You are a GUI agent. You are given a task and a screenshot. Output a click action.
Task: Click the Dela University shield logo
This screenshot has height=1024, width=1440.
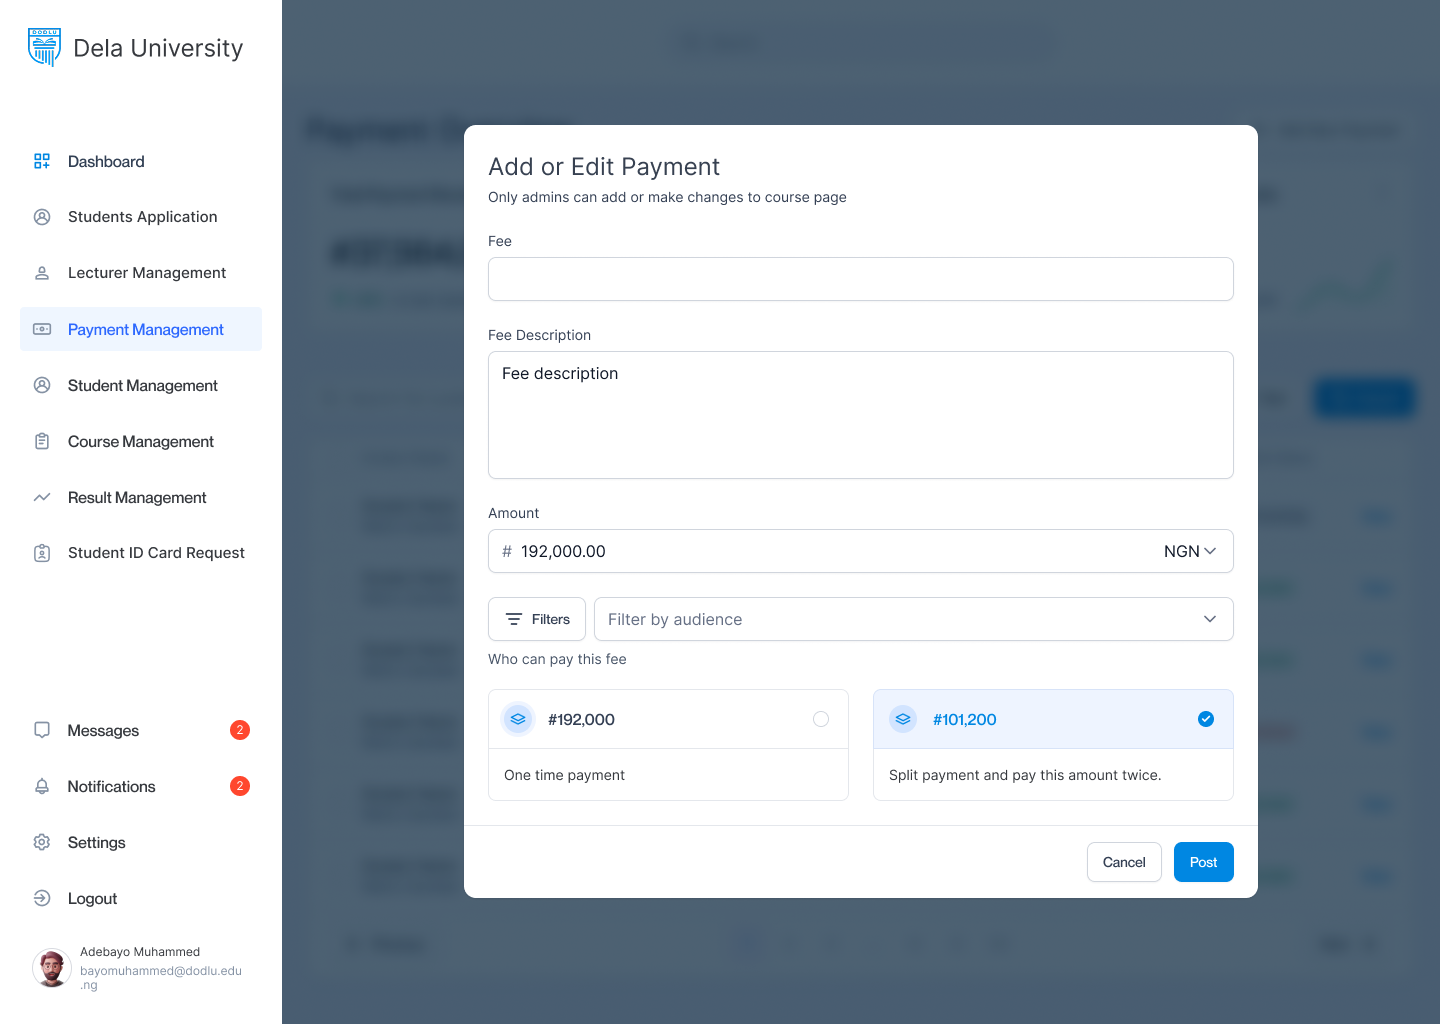45,48
